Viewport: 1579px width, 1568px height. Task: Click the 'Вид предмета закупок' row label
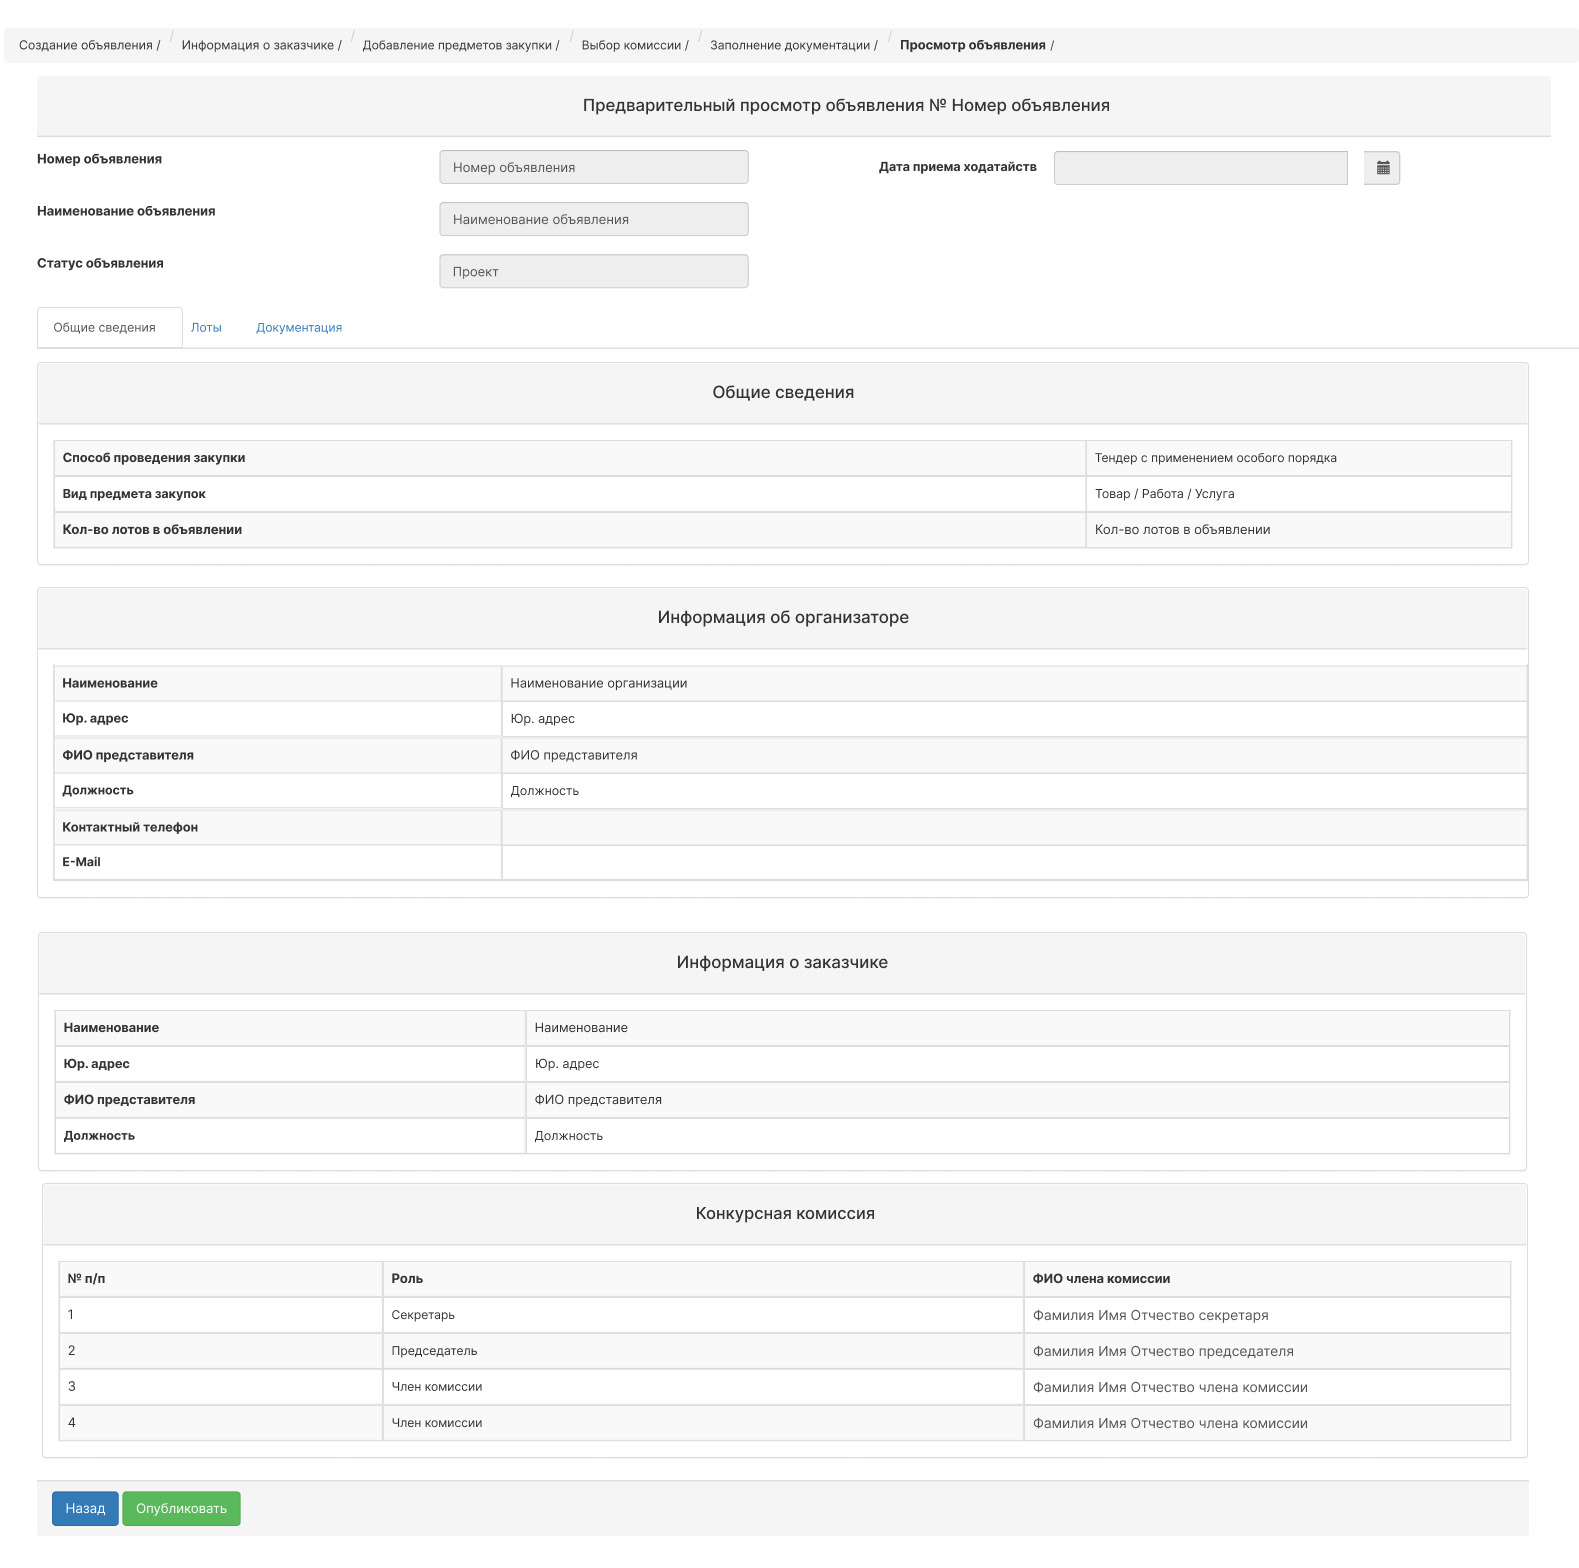(134, 494)
